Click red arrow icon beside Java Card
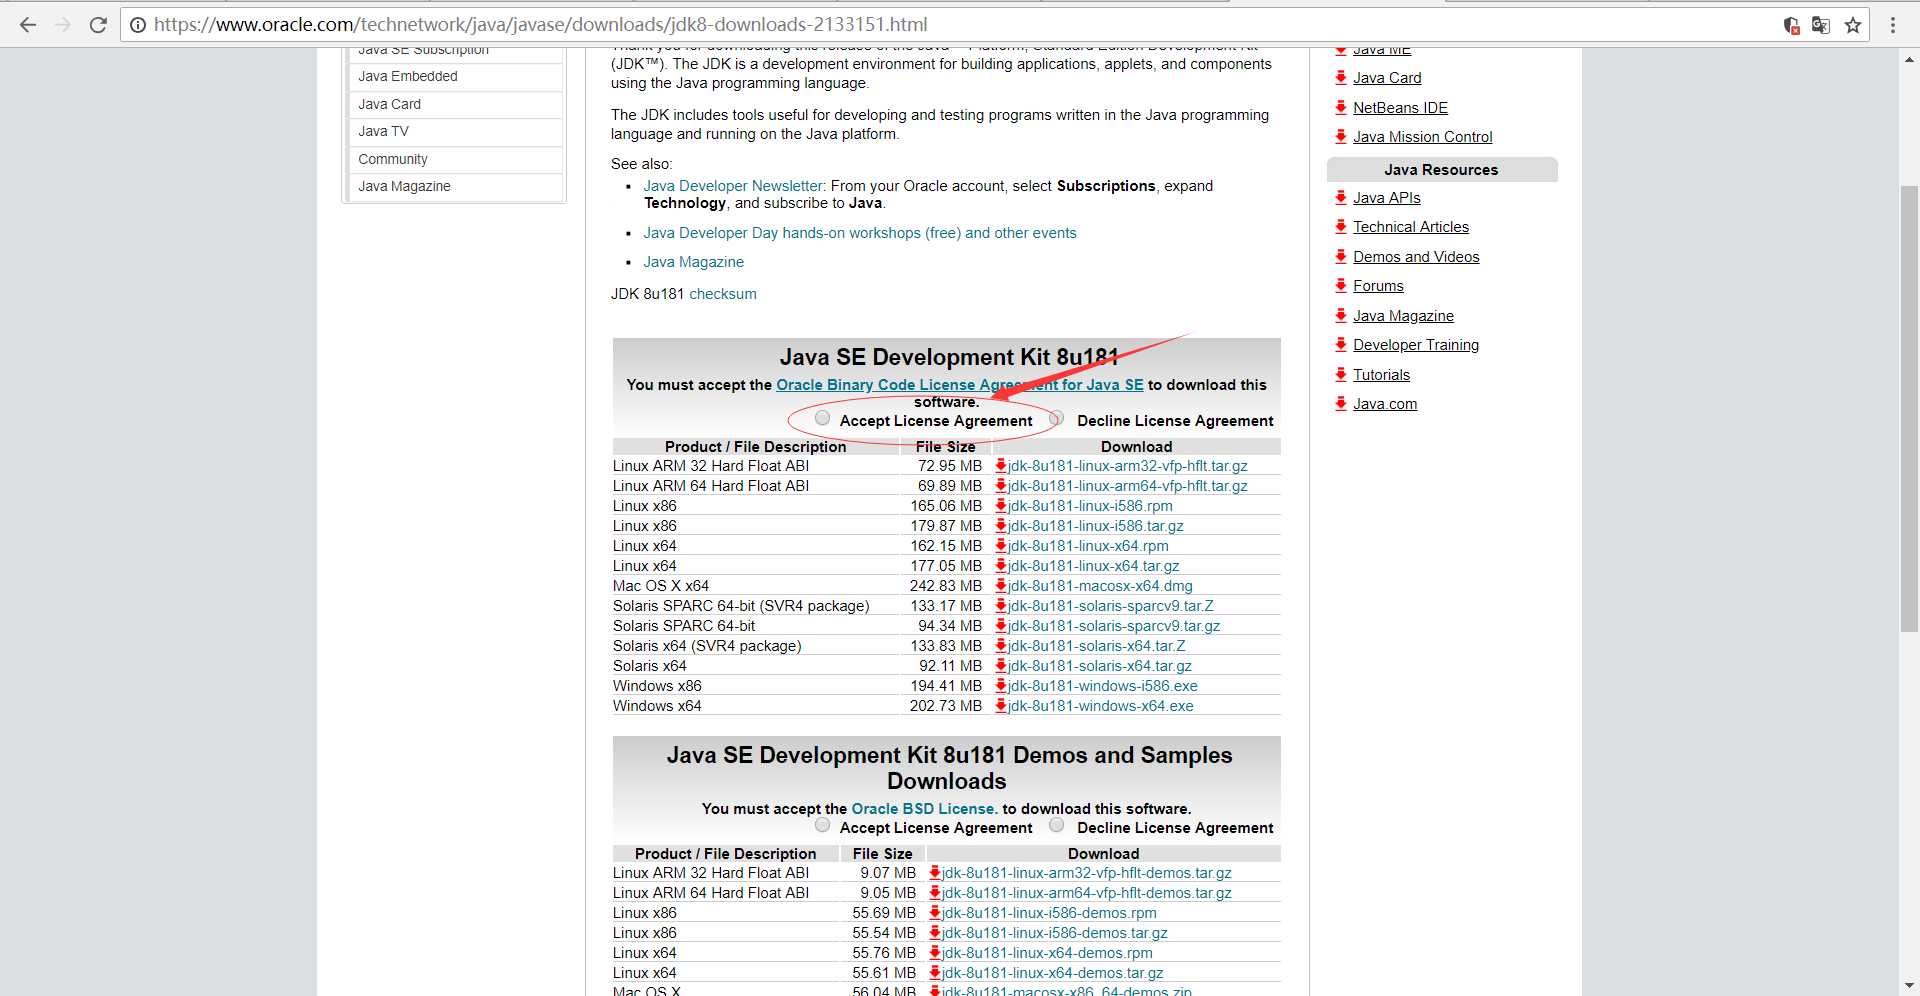 click(1341, 77)
